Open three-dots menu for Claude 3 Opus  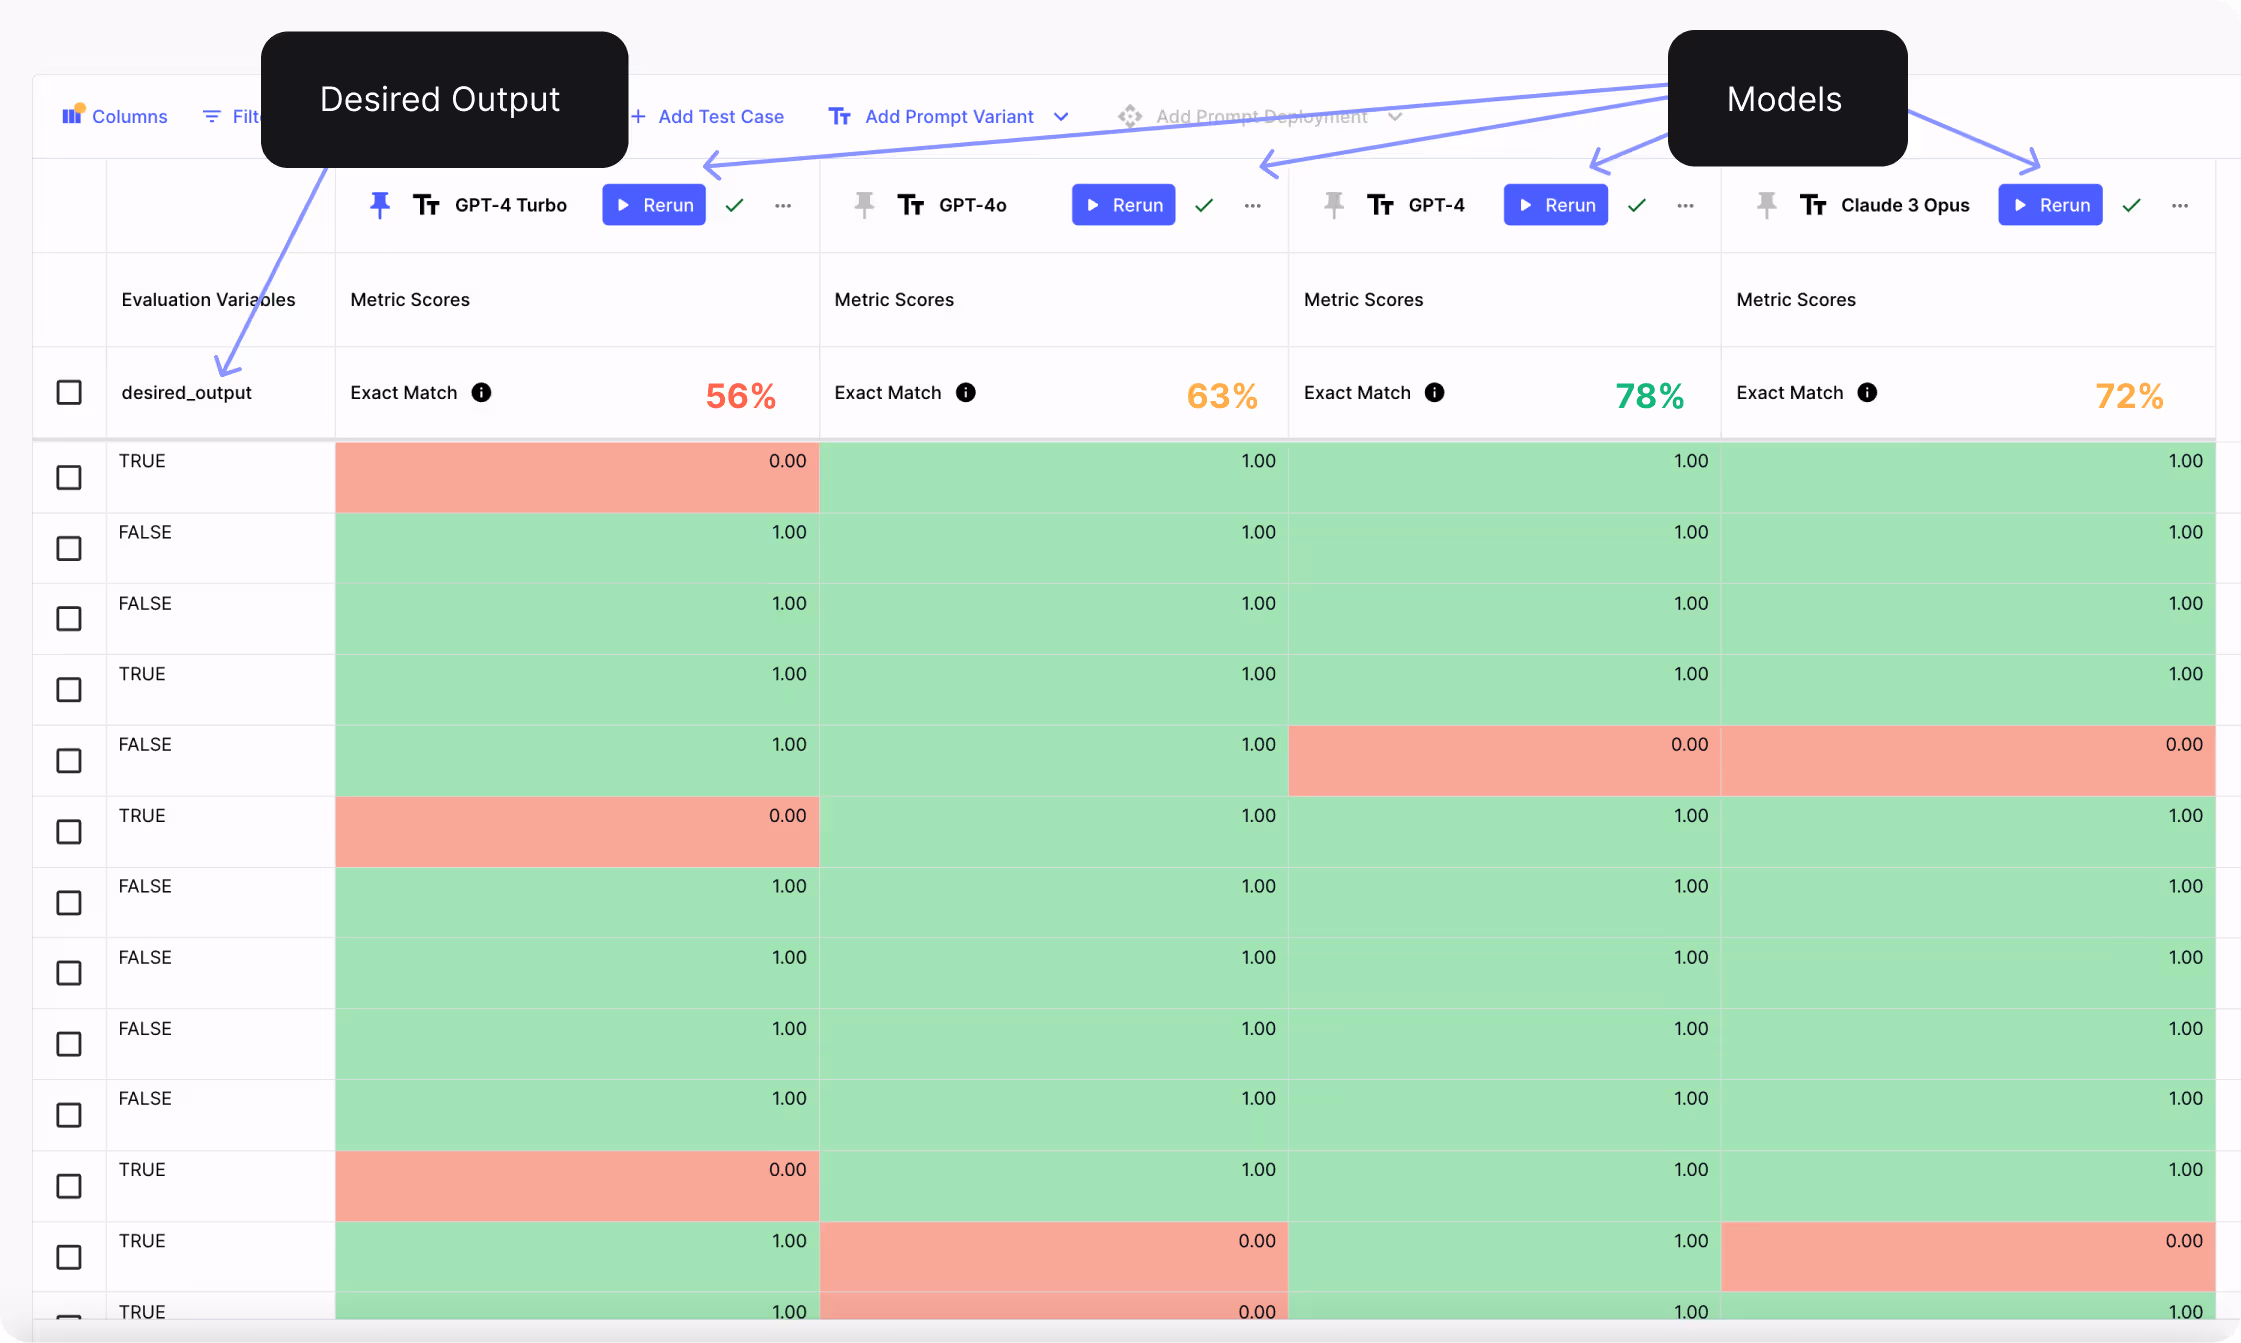tap(2180, 205)
